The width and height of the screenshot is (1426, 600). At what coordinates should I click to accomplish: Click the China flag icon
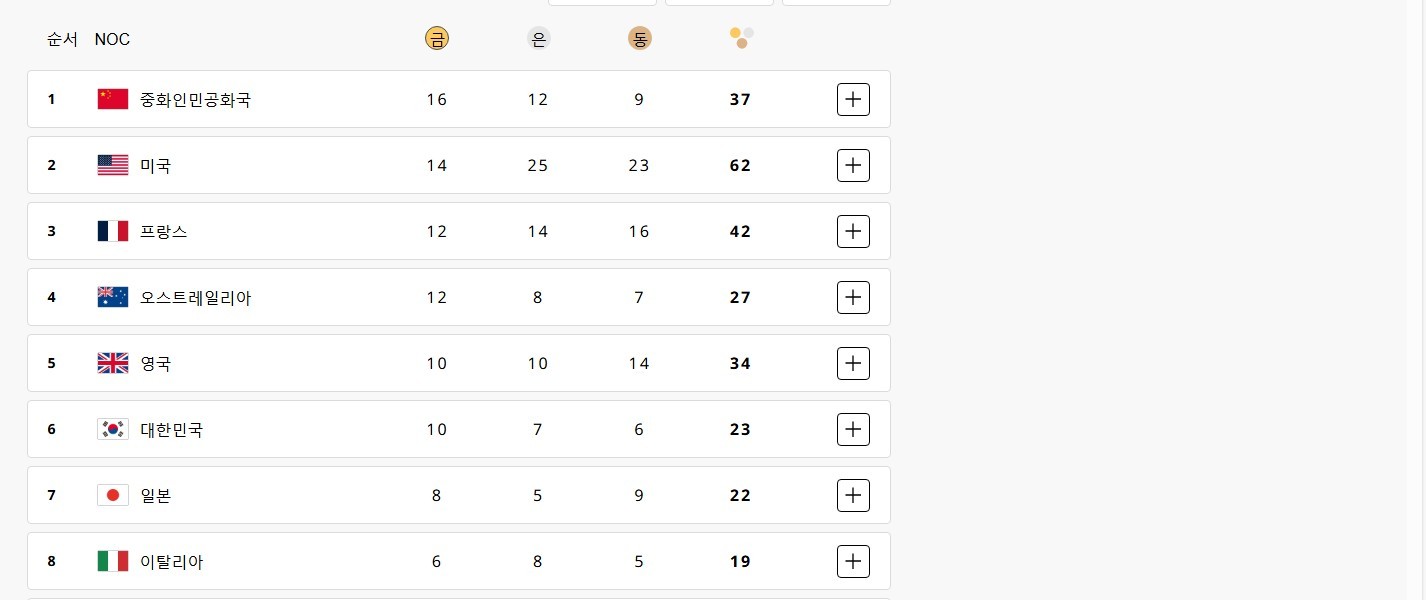(113, 99)
